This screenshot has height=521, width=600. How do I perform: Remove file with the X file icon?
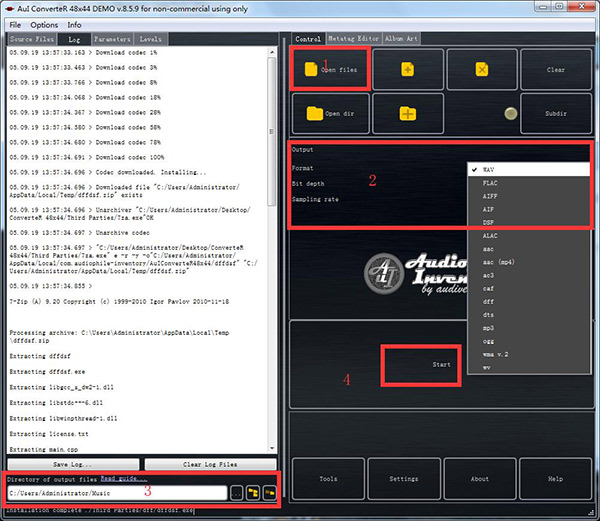pyautogui.click(x=482, y=69)
